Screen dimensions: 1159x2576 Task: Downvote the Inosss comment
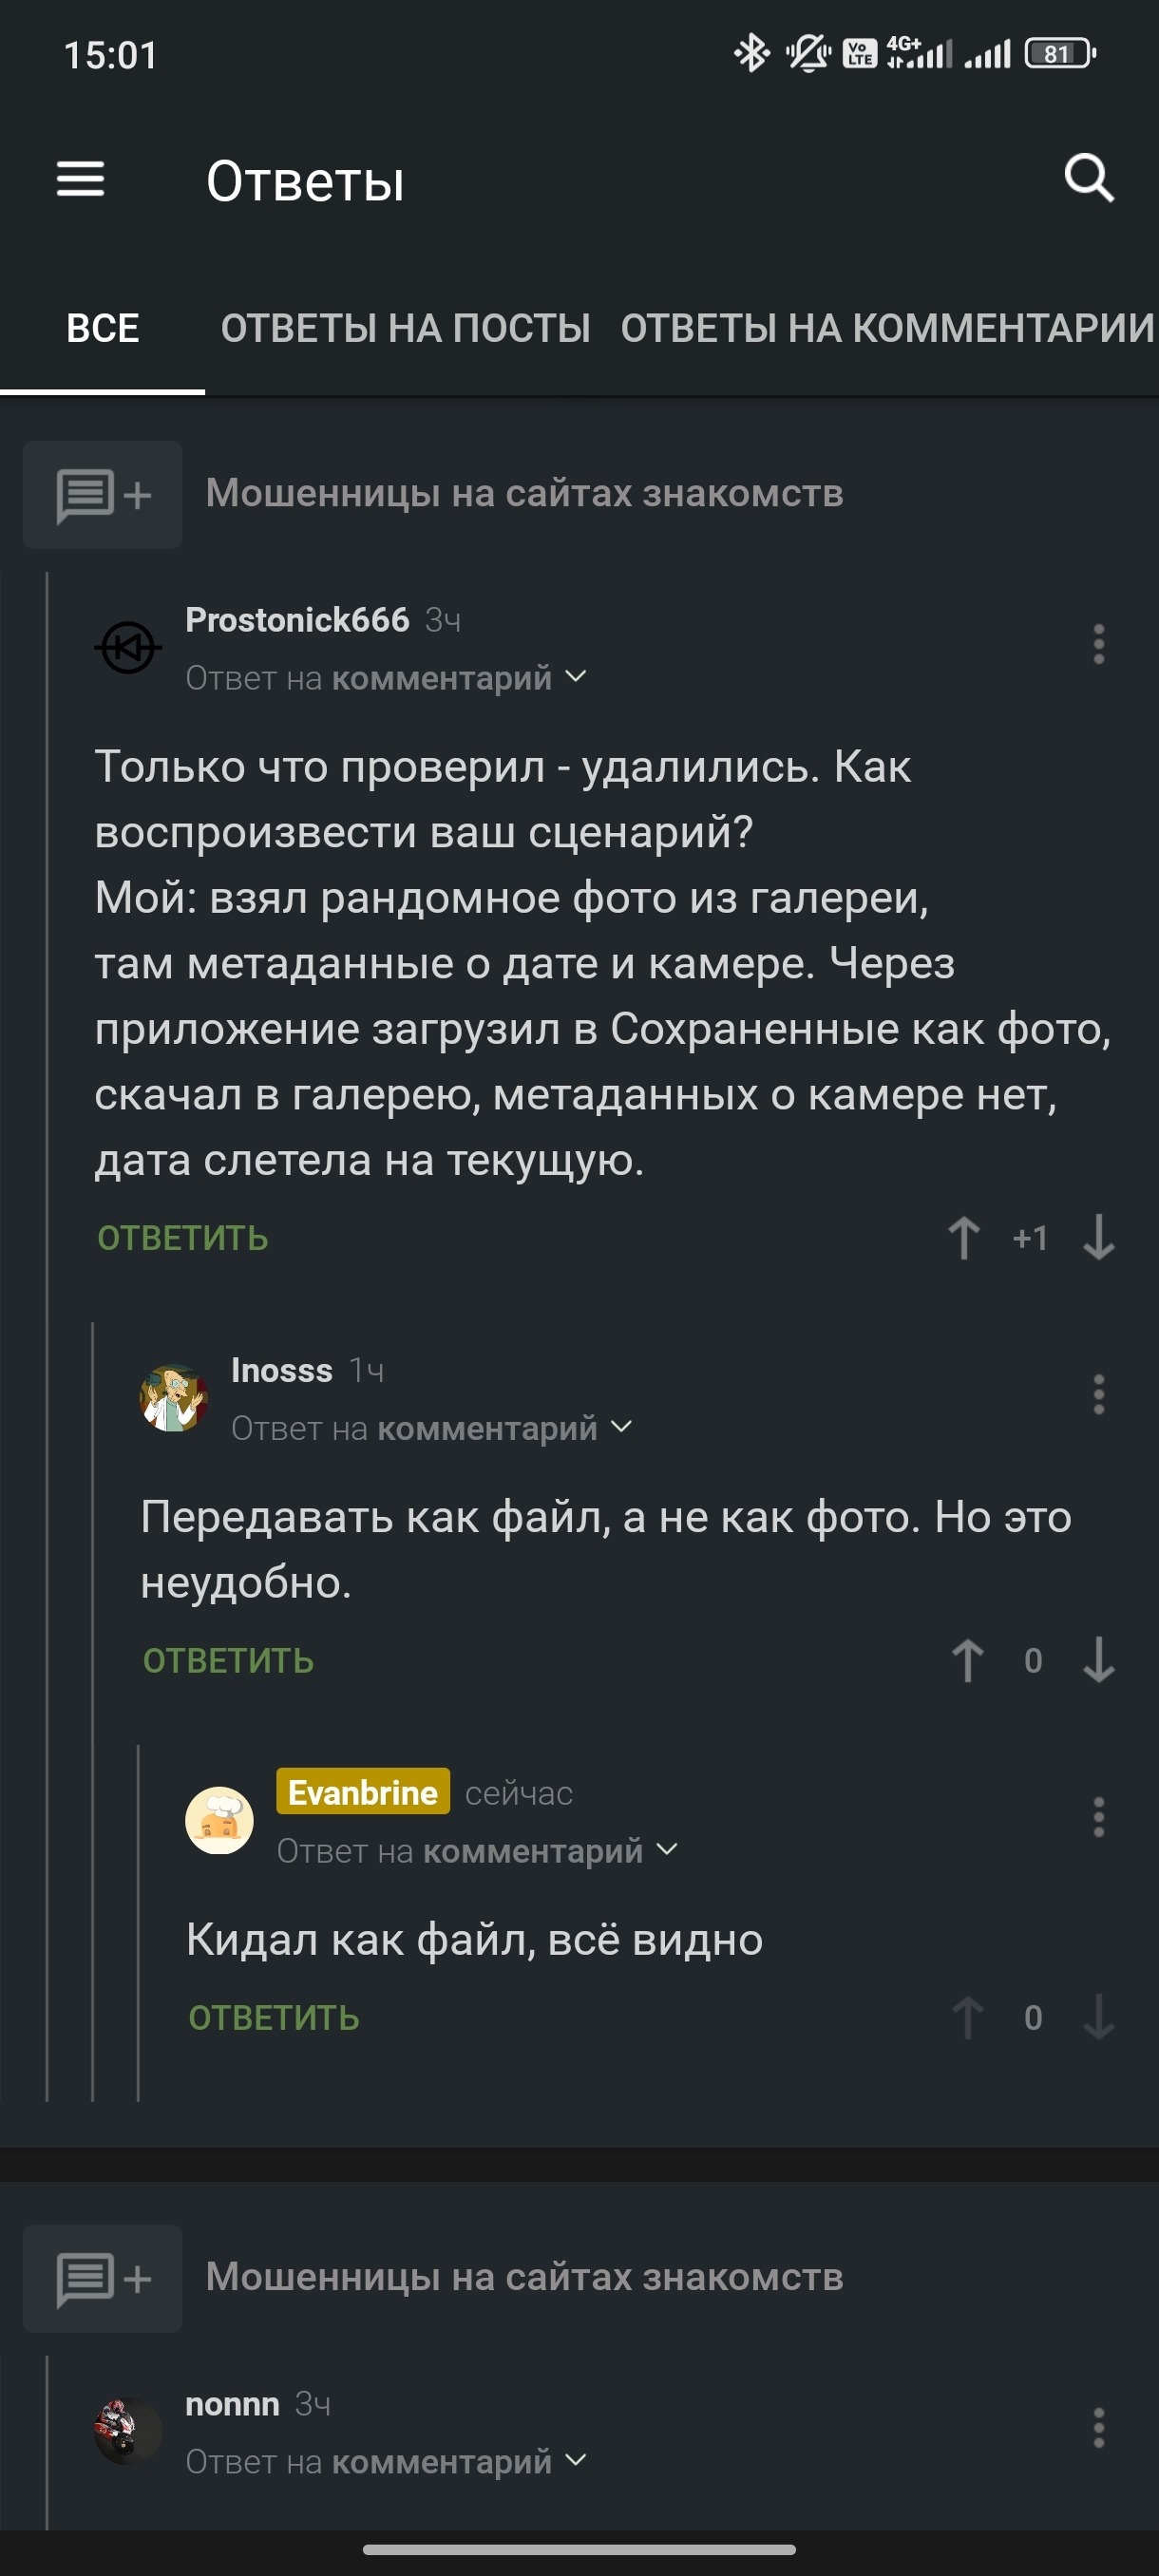click(1098, 1661)
